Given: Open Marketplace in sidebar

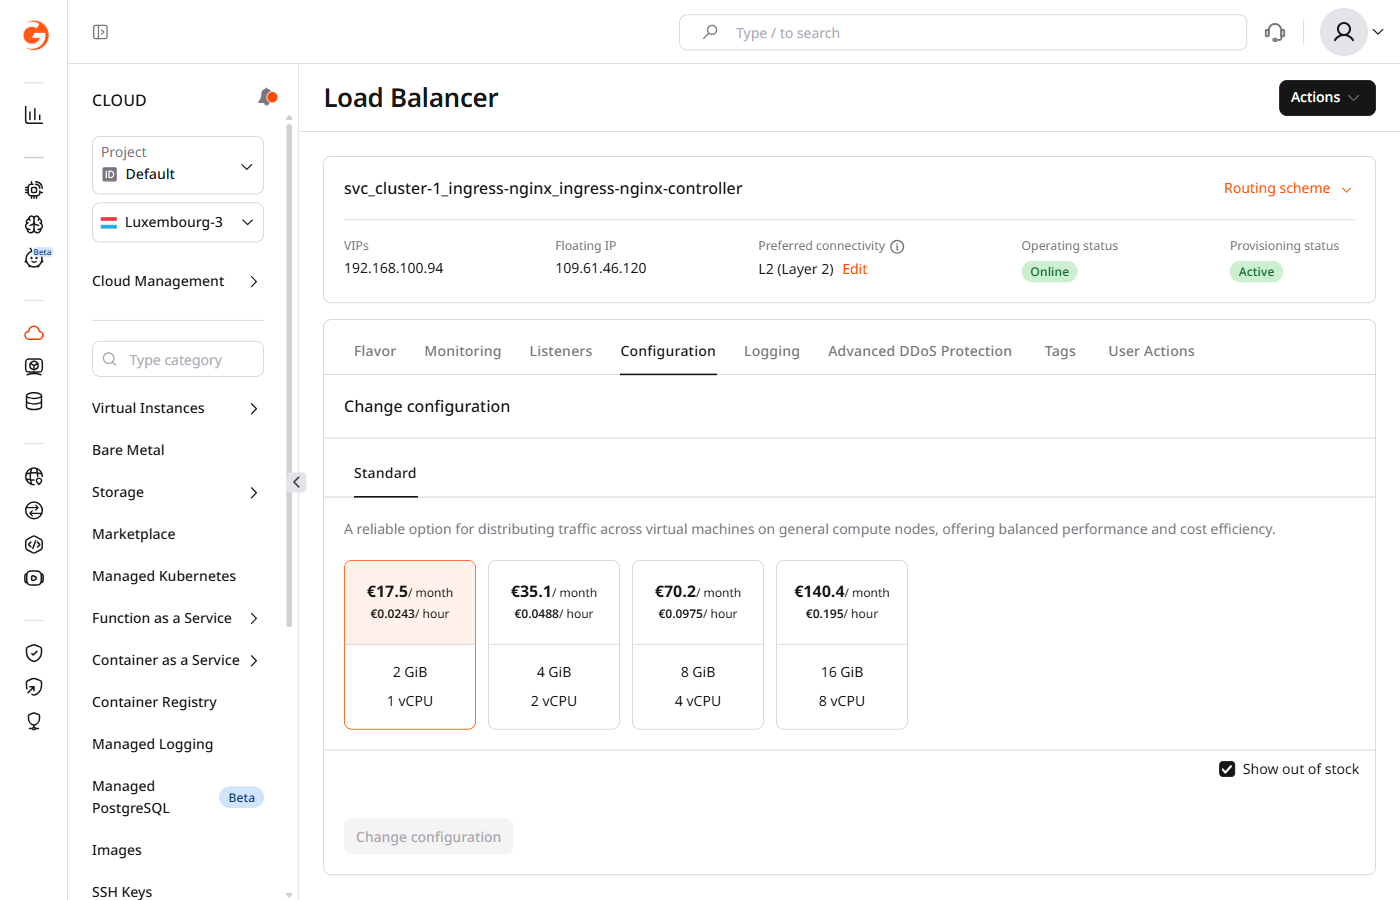Looking at the screenshot, I should (x=134, y=534).
